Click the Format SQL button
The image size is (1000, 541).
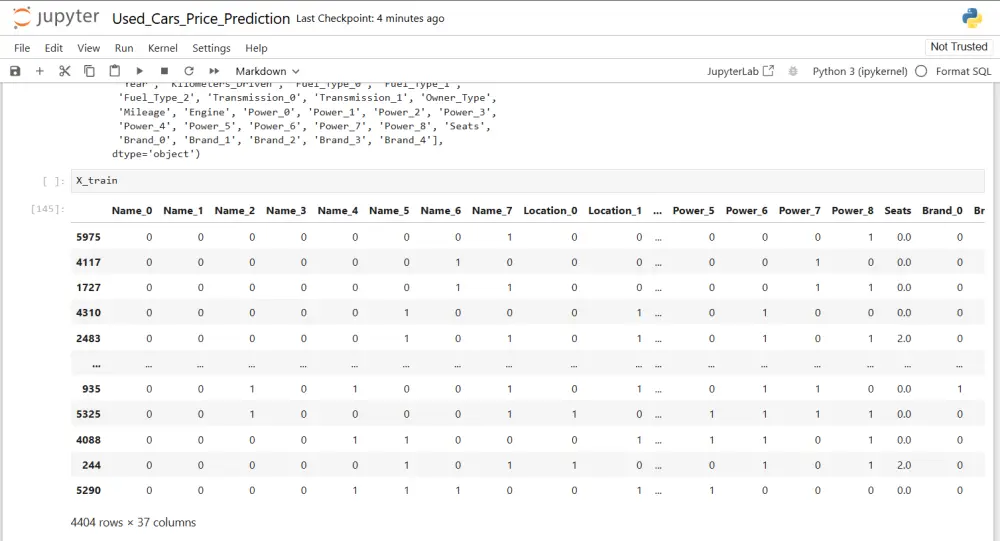(x=963, y=71)
